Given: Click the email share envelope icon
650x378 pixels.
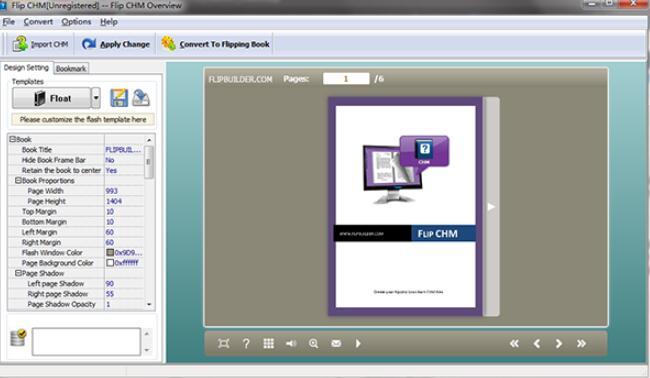Looking at the screenshot, I should click(x=336, y=343).
